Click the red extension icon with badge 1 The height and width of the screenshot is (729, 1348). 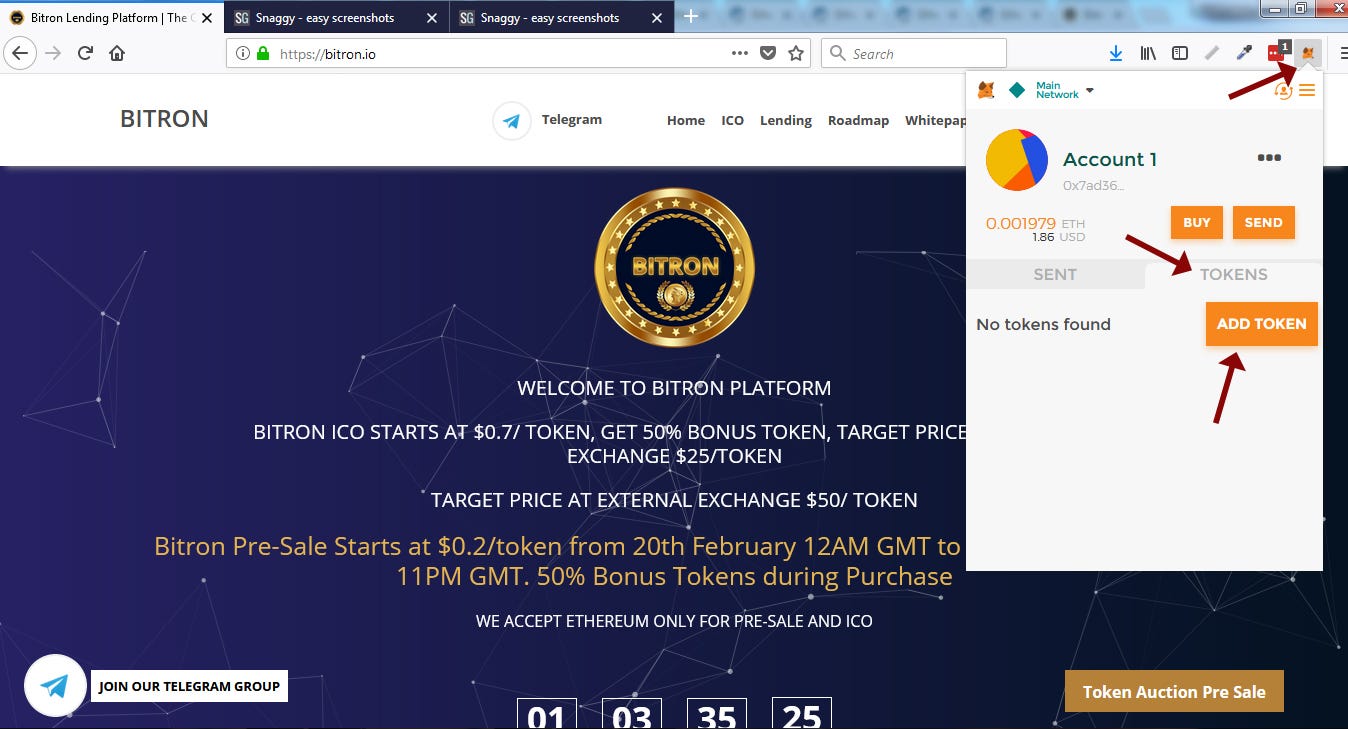tap(1277, 52)
